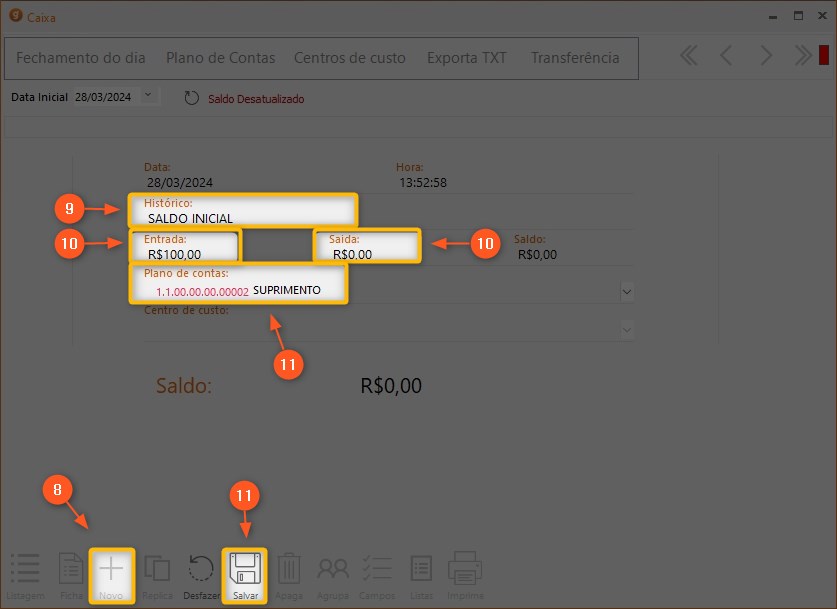Open the Fechamento do dia menu
The height and width of the screenshot is (609, 837).
[81, 58]
